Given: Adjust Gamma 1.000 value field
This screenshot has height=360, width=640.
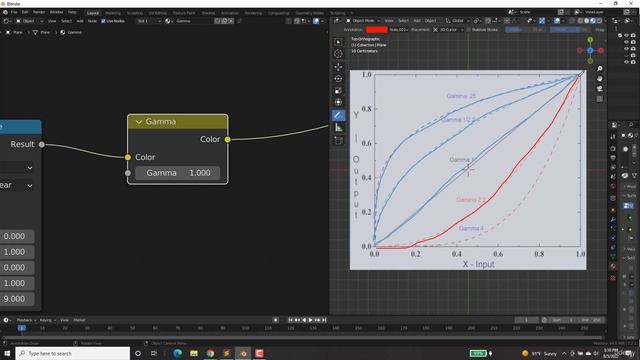Looking at the screenshot, I should [x=178, y=173].
